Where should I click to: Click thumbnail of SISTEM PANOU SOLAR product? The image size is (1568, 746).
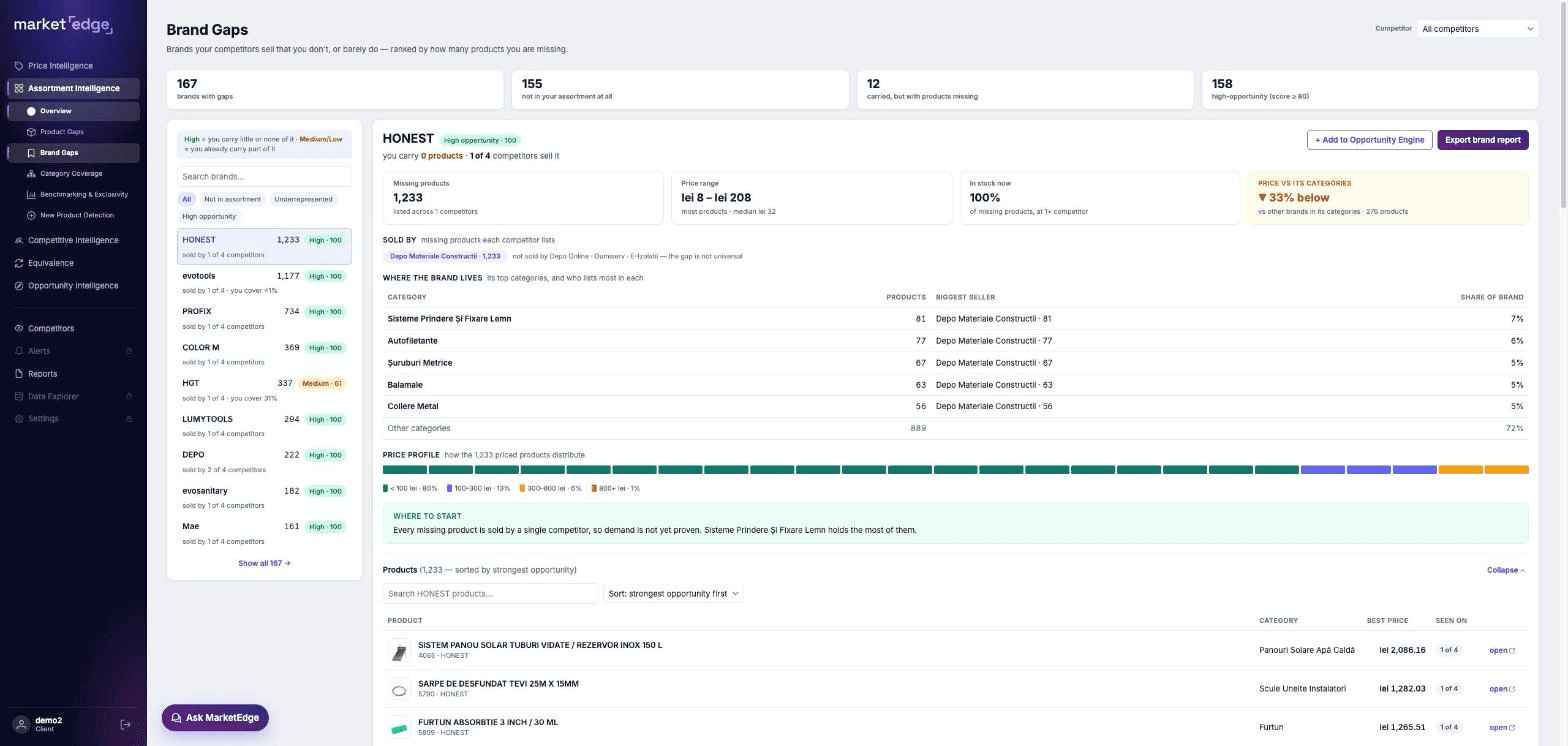[x=399, y=651]
